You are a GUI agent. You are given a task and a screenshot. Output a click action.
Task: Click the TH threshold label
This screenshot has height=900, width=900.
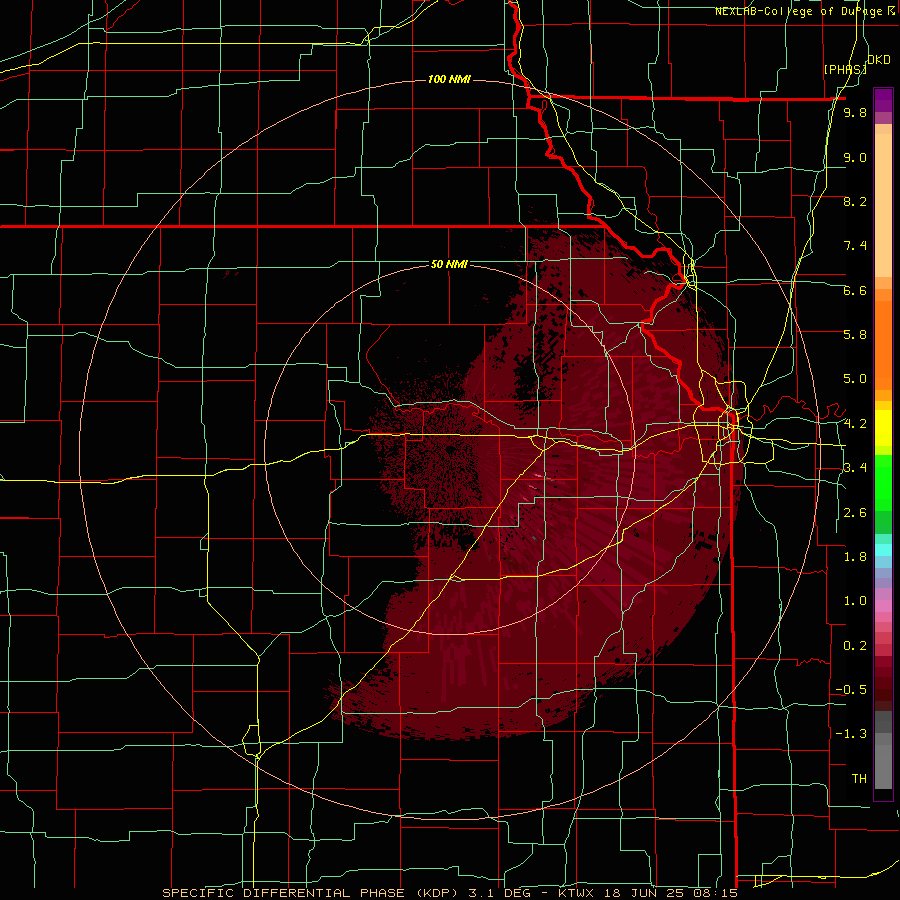[x=859, y=779]
